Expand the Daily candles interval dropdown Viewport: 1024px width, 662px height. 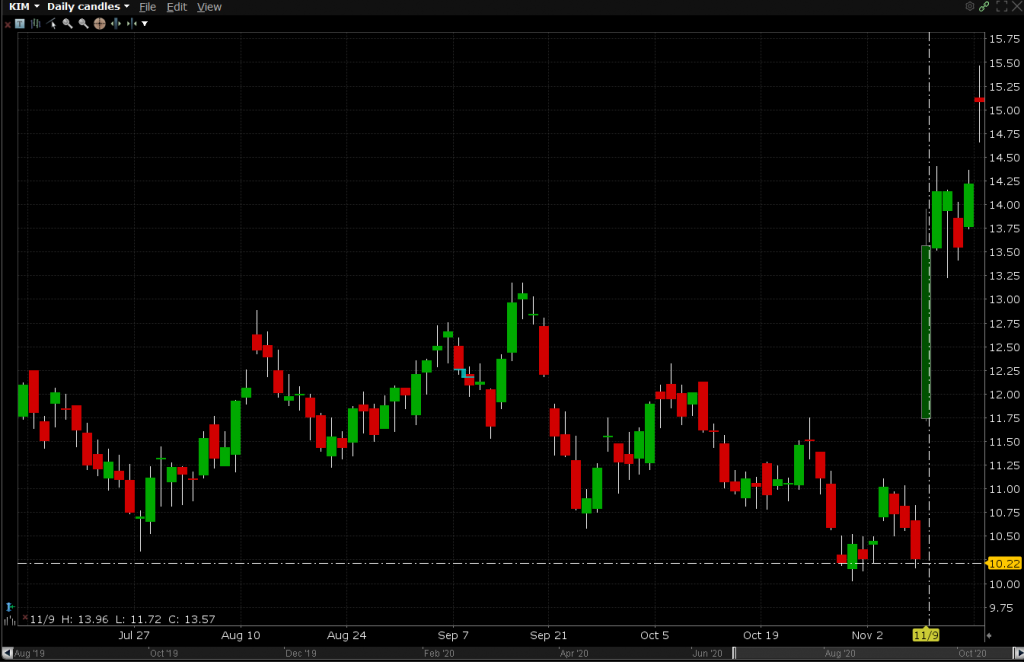pos(88,7)
